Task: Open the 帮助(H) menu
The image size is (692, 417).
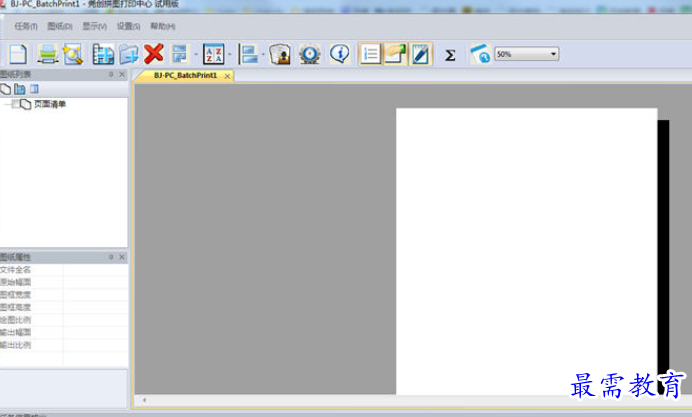Action: pyautogui.click(x=163, y=26)
